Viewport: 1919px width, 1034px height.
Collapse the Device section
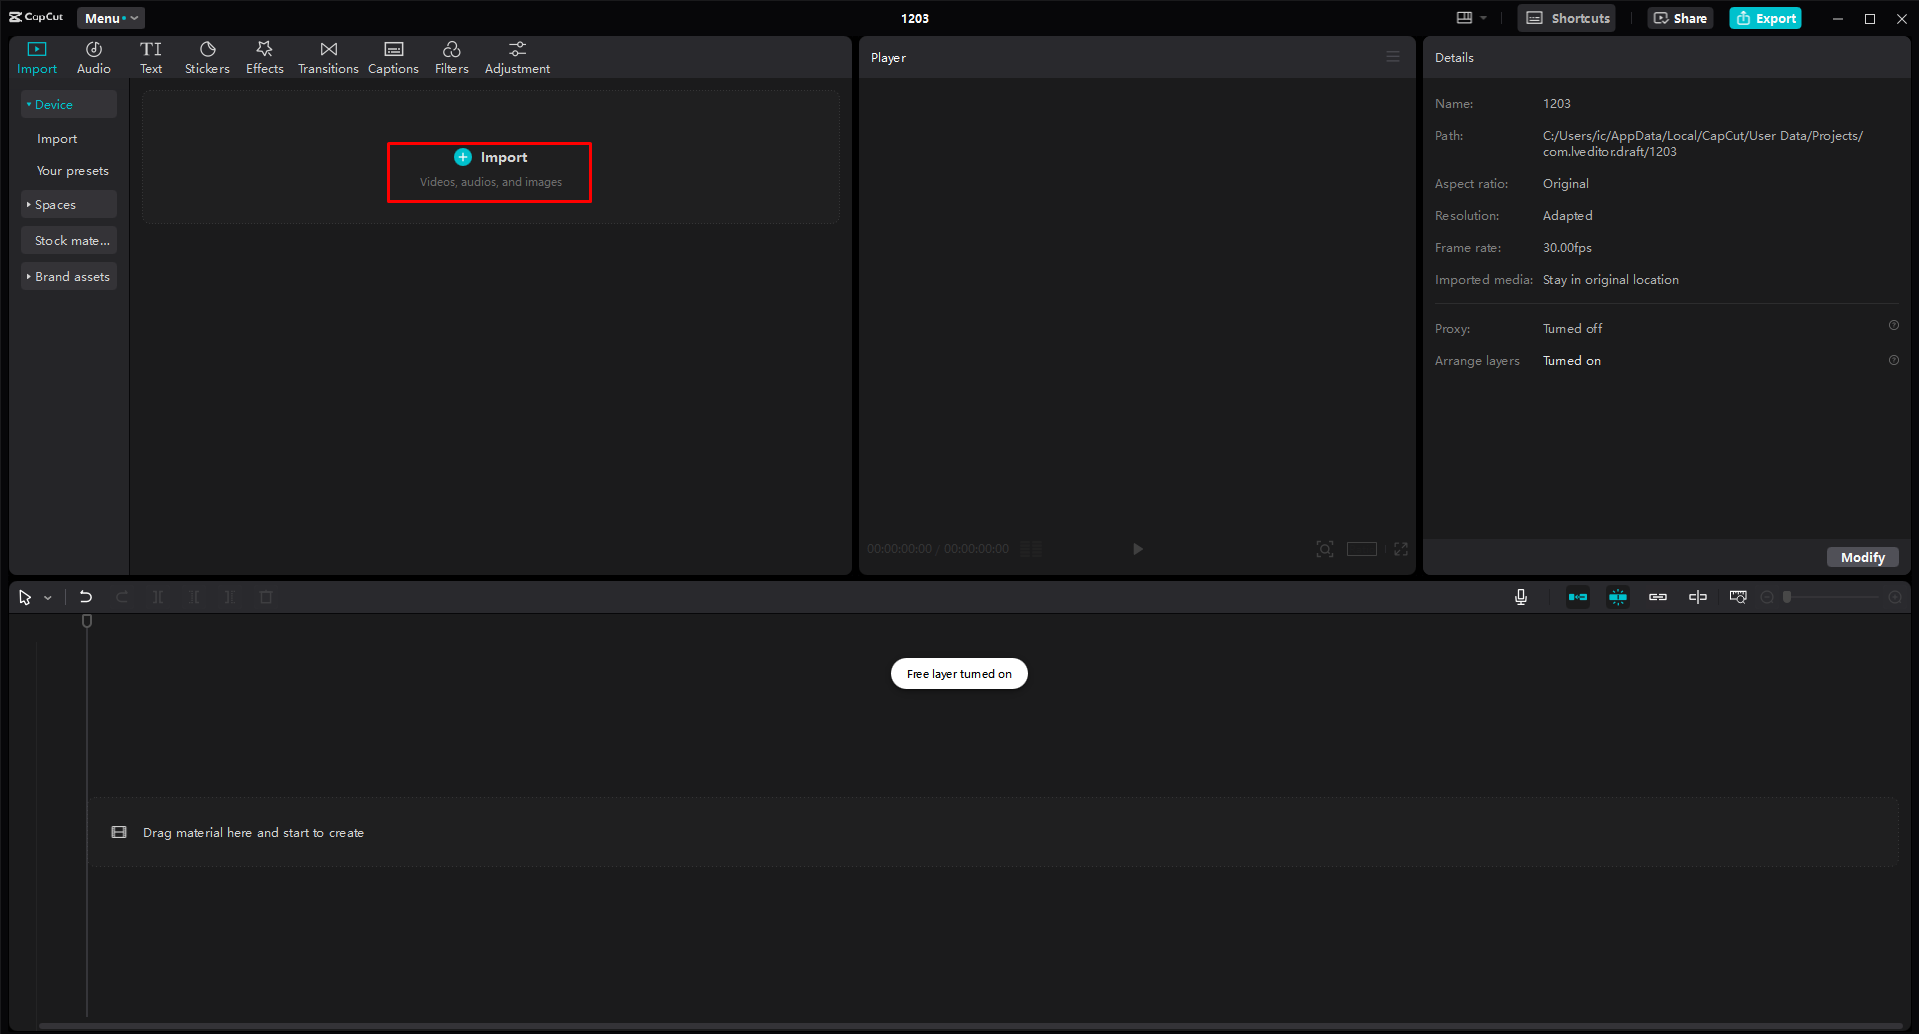69,104
